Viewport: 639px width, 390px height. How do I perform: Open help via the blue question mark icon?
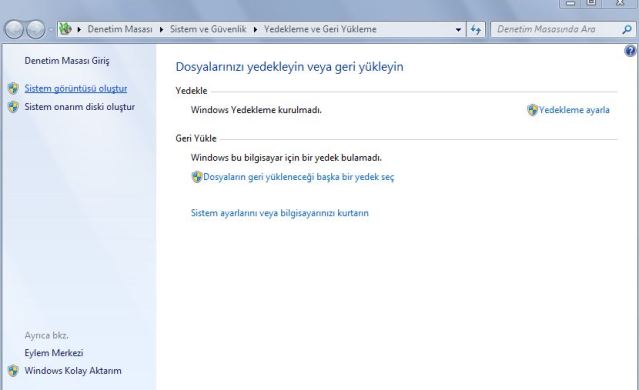tap(630, 51)
